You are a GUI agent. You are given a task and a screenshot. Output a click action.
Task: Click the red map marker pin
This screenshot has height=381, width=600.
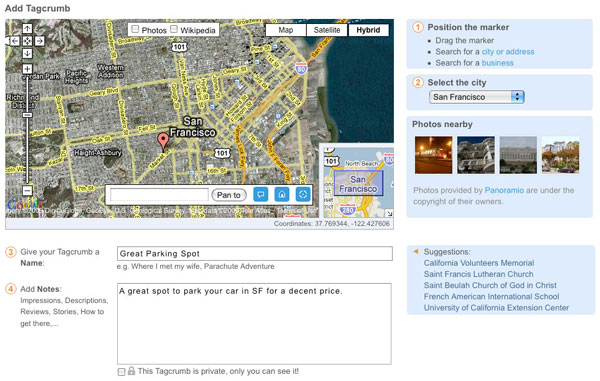pyautogui.click(x=163, y=142)
